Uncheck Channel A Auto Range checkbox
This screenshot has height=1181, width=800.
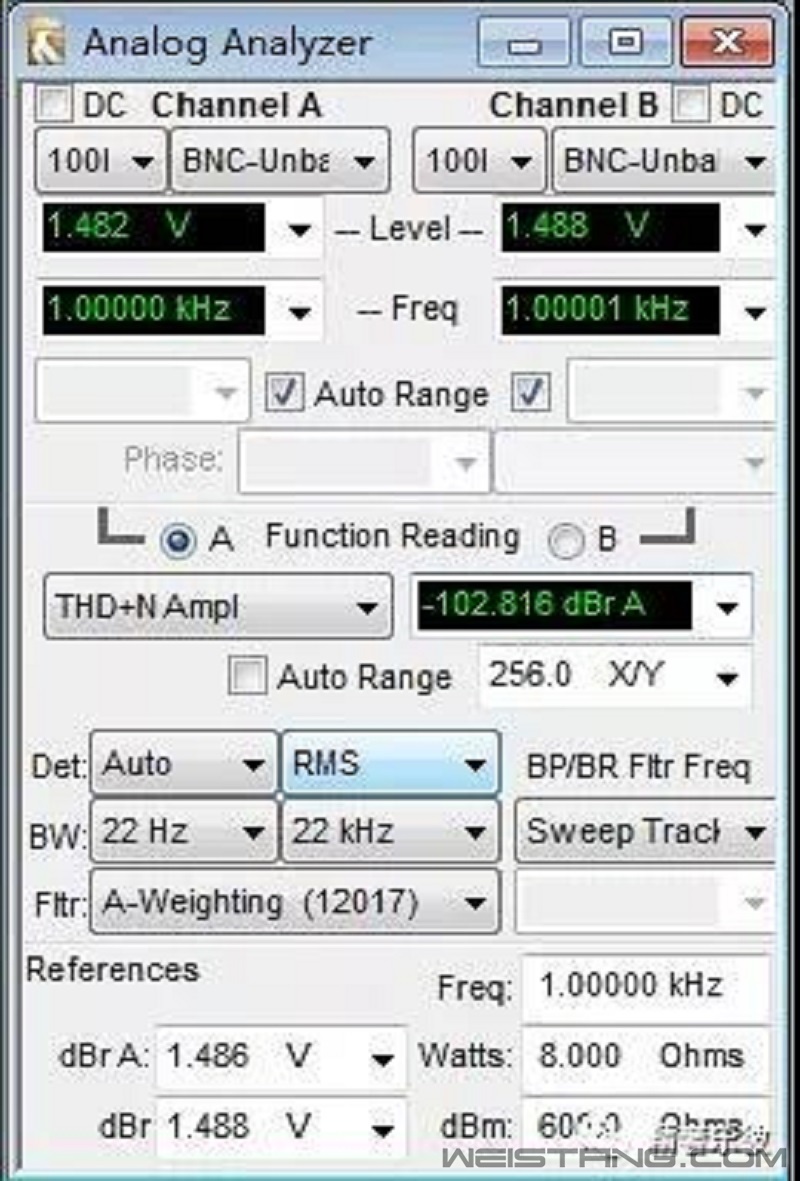[284, 393]
